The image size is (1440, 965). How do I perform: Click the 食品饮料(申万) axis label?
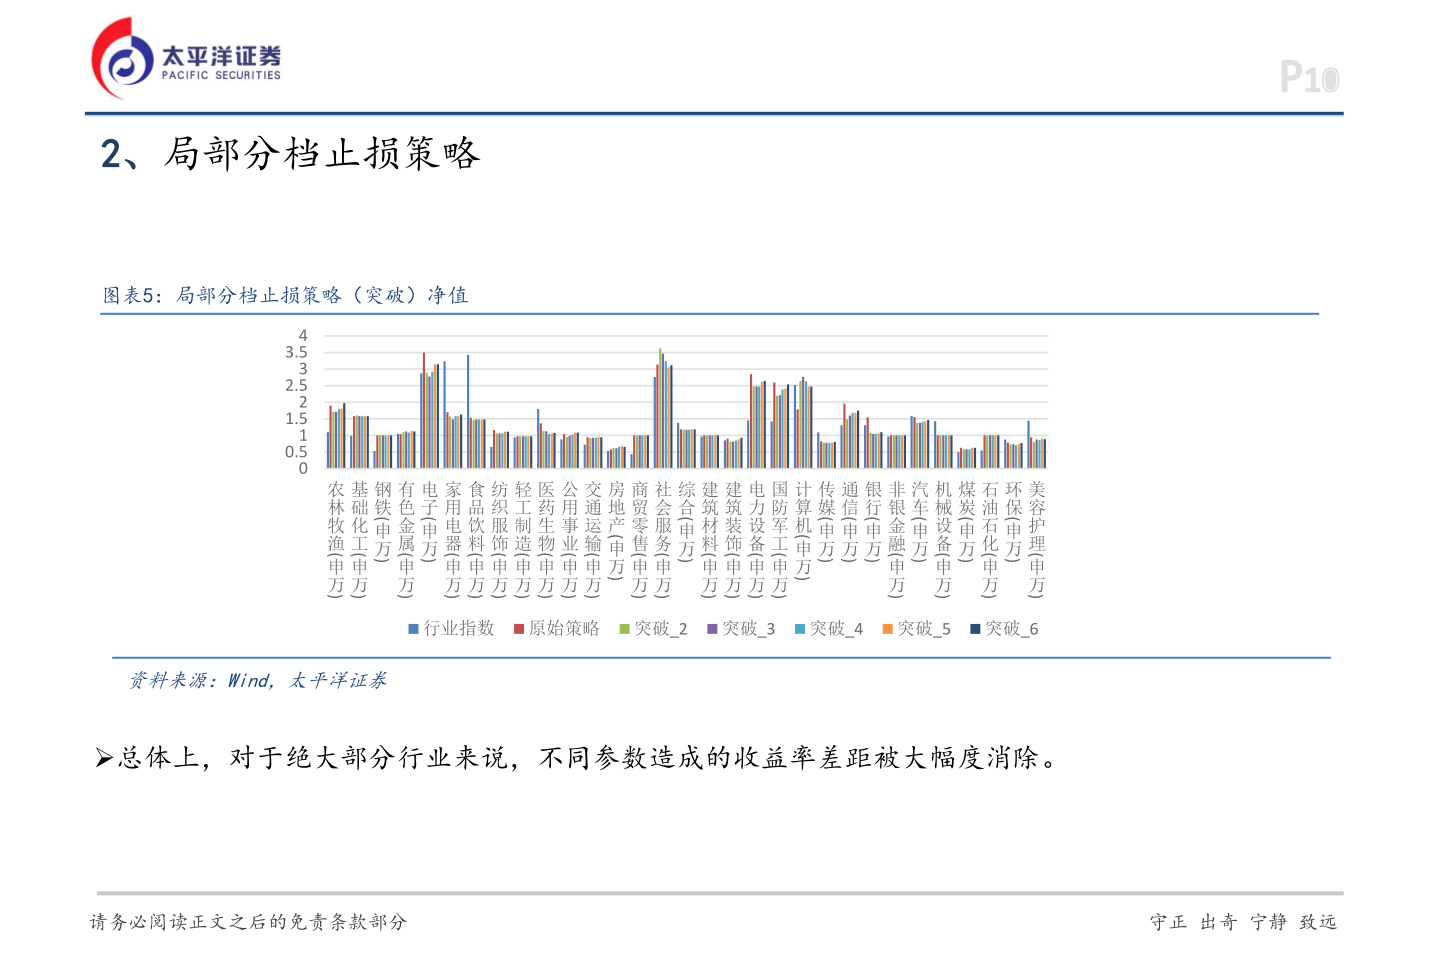477,539
